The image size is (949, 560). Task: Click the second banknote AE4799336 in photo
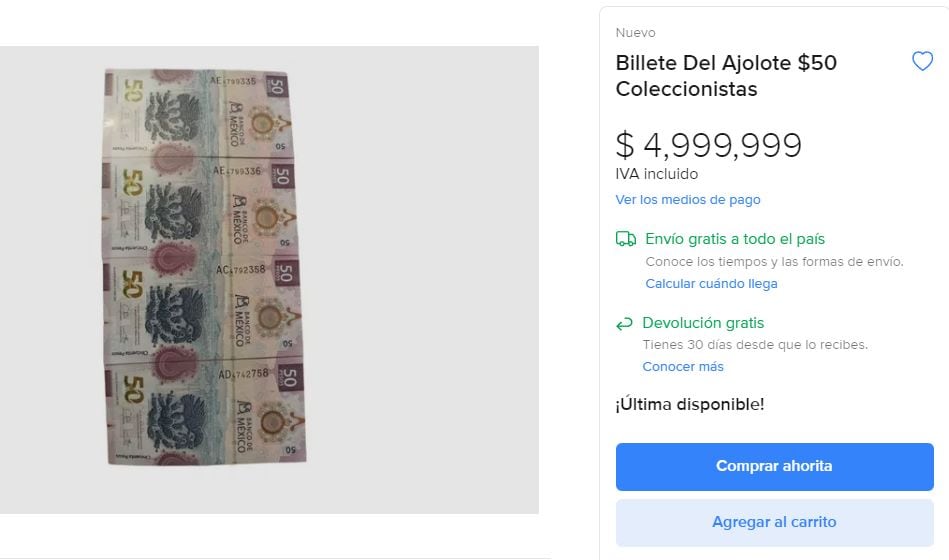point(199,206)
